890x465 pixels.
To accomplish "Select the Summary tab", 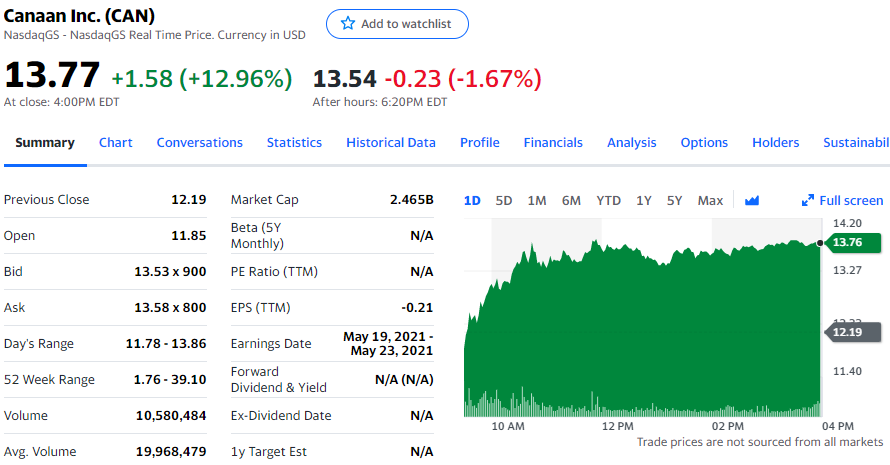I will (45, 143).
